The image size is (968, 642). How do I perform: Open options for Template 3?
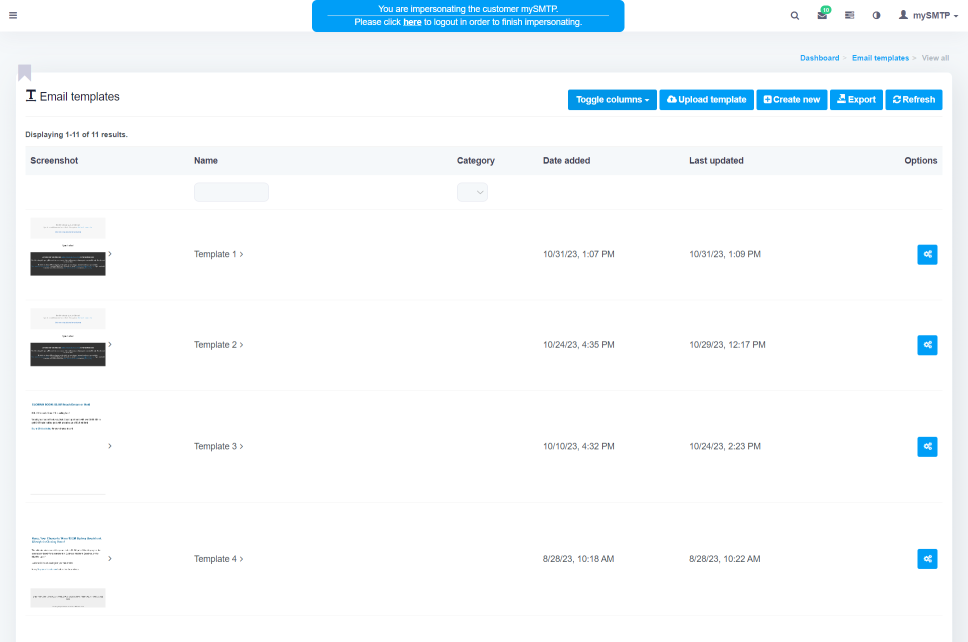[x=927, y=446]
